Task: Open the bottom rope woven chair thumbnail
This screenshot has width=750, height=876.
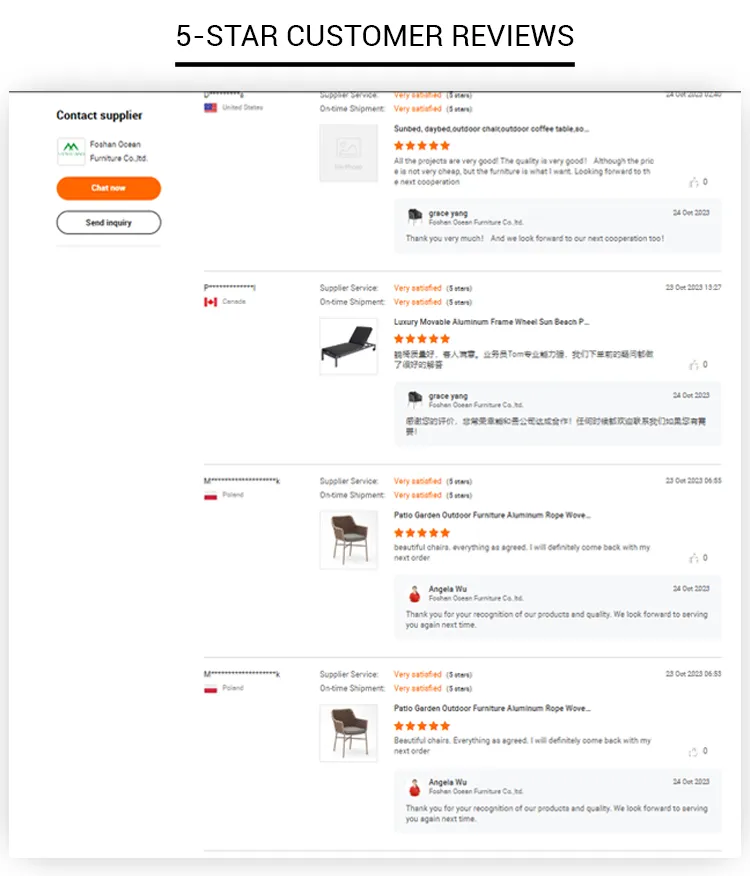Action: click(348, 733)
